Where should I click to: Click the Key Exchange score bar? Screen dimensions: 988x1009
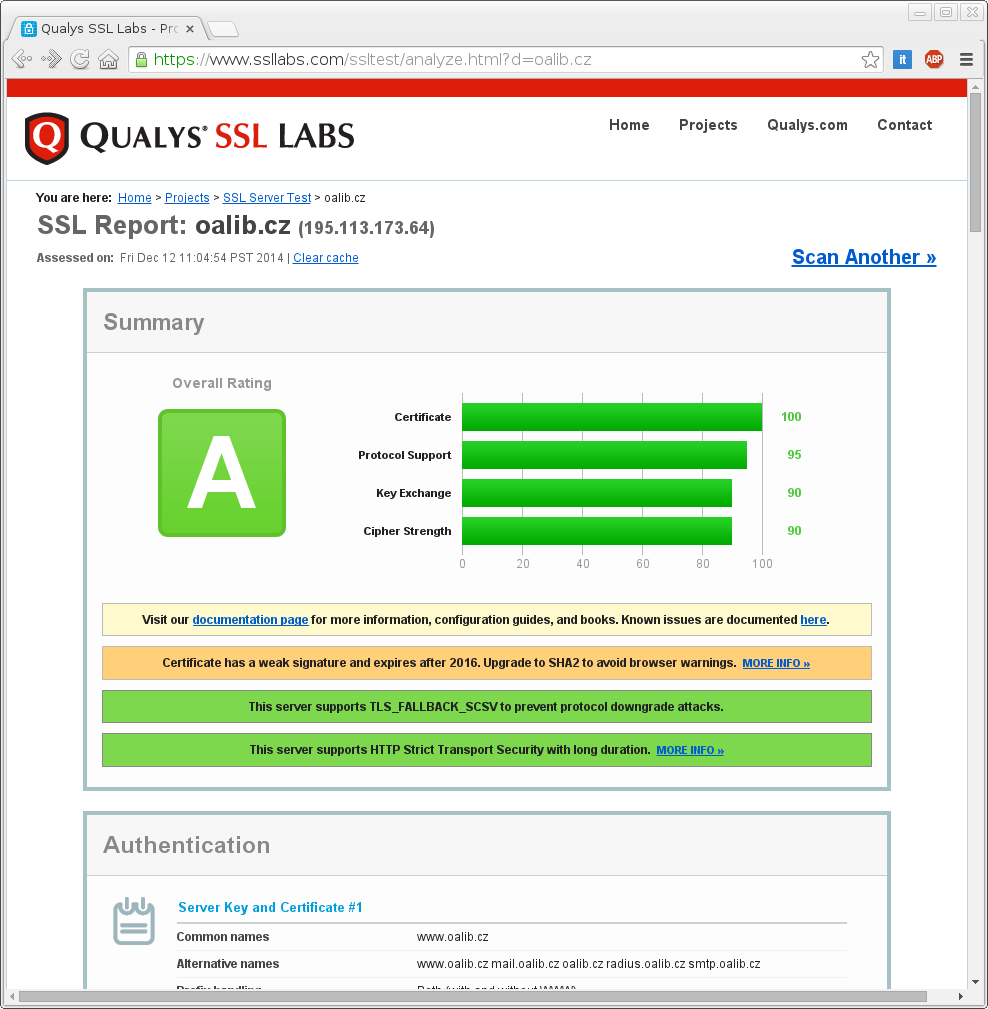(x=597, y=493)
